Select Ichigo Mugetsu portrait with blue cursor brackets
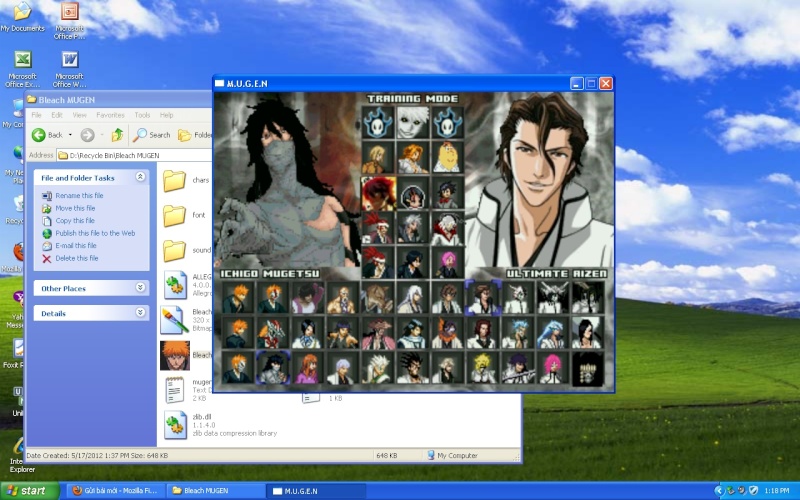800x500 pixels. tap(273, 368)
